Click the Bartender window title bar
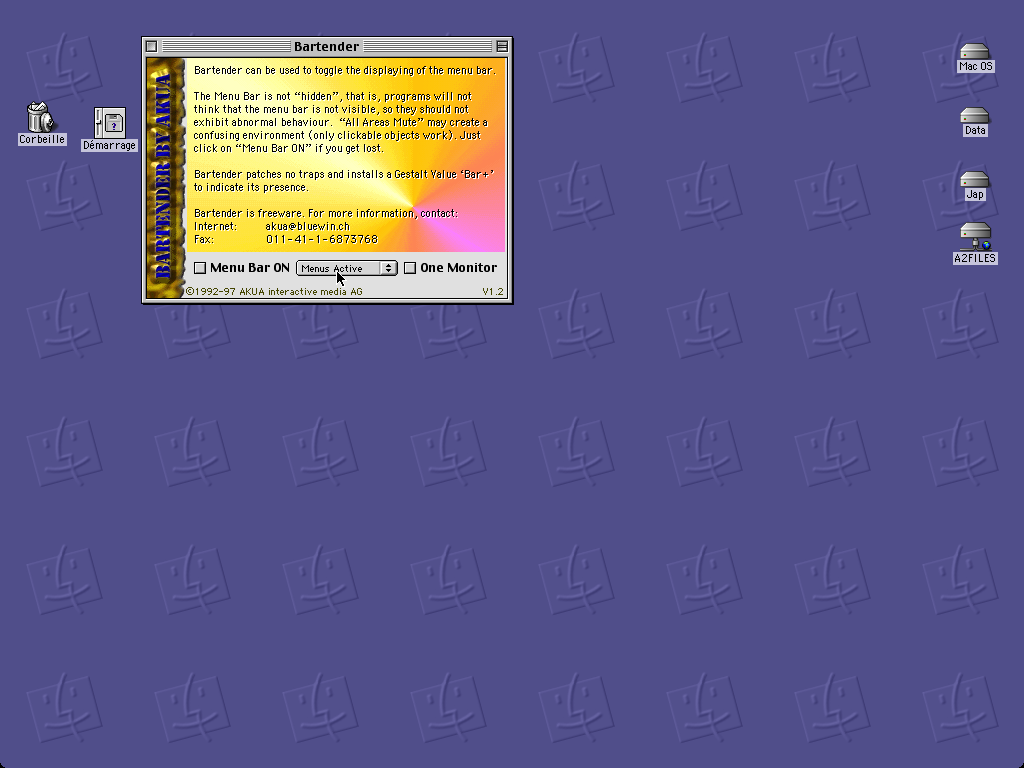The width and height of the screenshot is (1024, 768). point(327,46)
